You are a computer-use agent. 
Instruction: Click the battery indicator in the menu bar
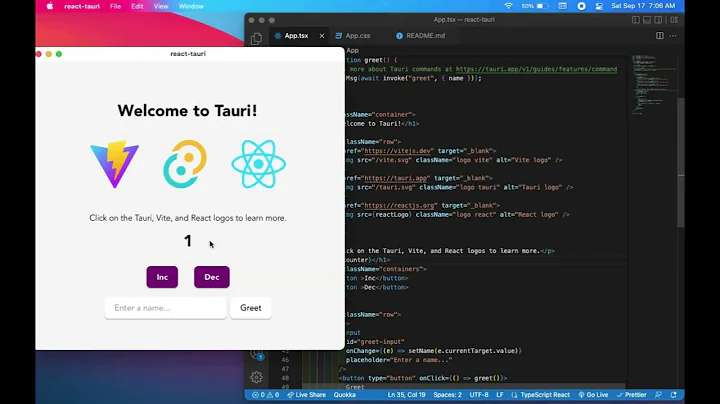(x=534, y=6)
